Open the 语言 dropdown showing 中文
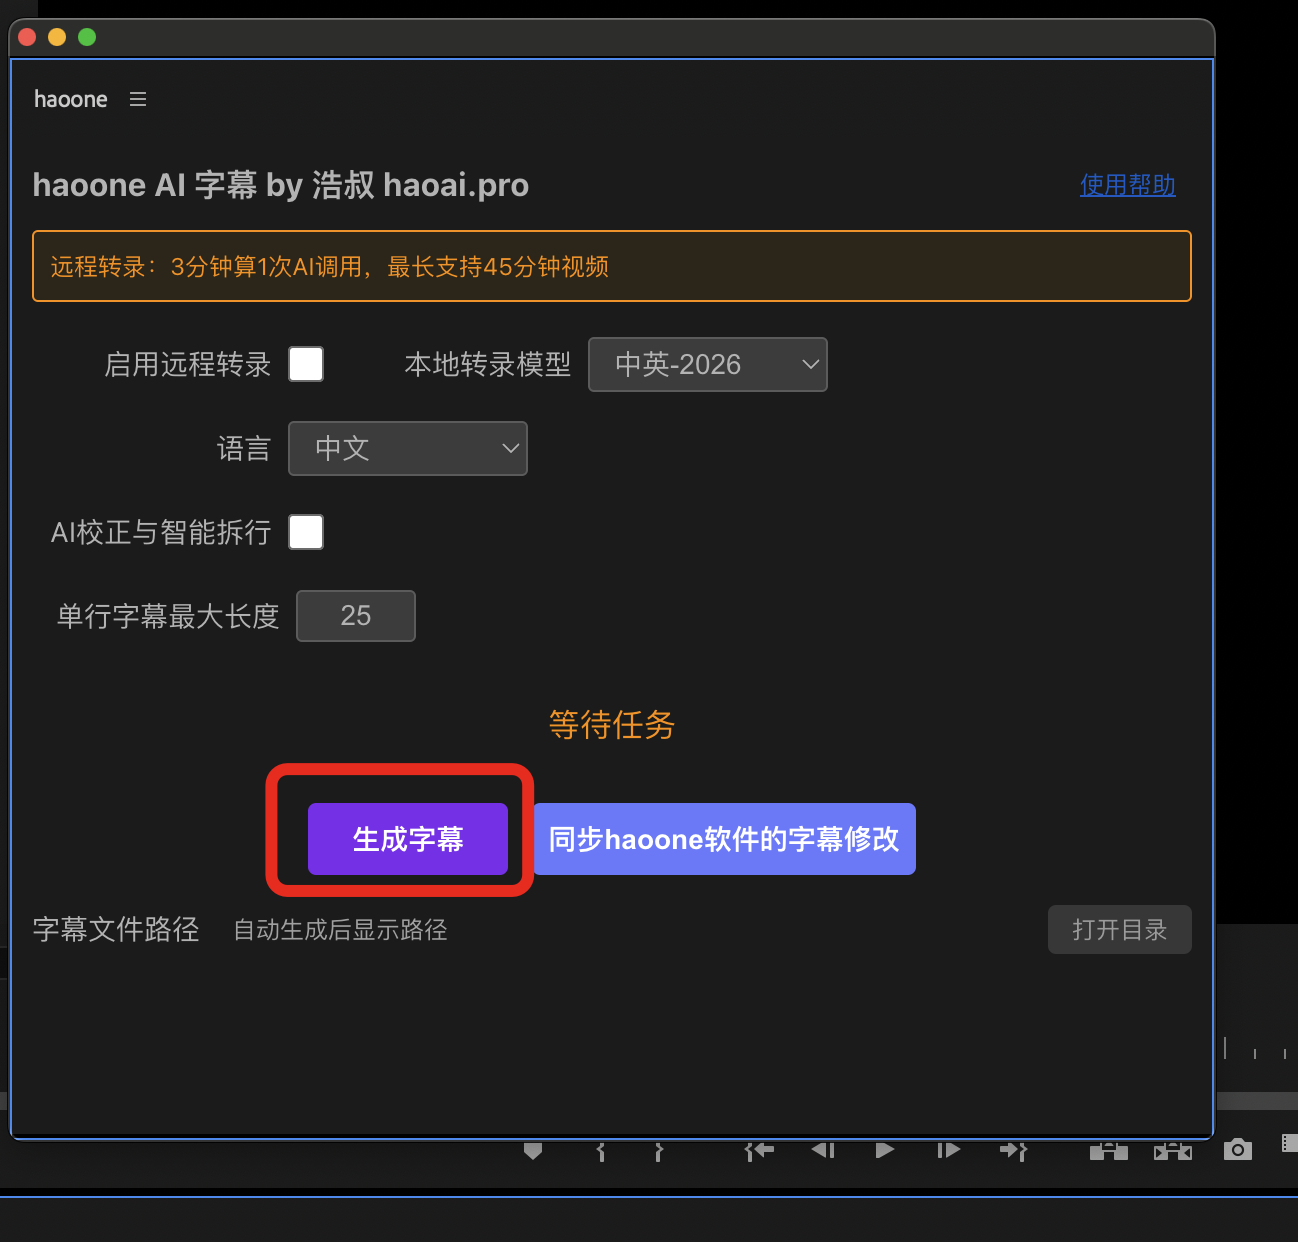The image size is (1298, 1242). click(408, 448)
